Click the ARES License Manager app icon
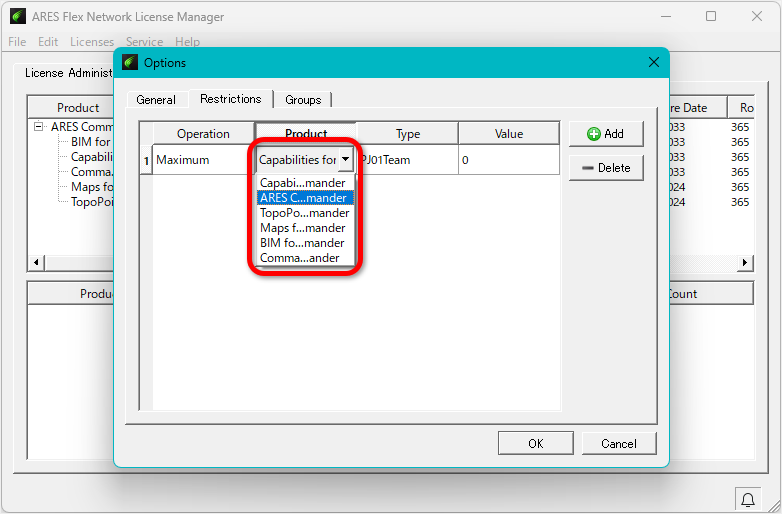The height and width of the screenshot is (514, 782). (17, 16)
